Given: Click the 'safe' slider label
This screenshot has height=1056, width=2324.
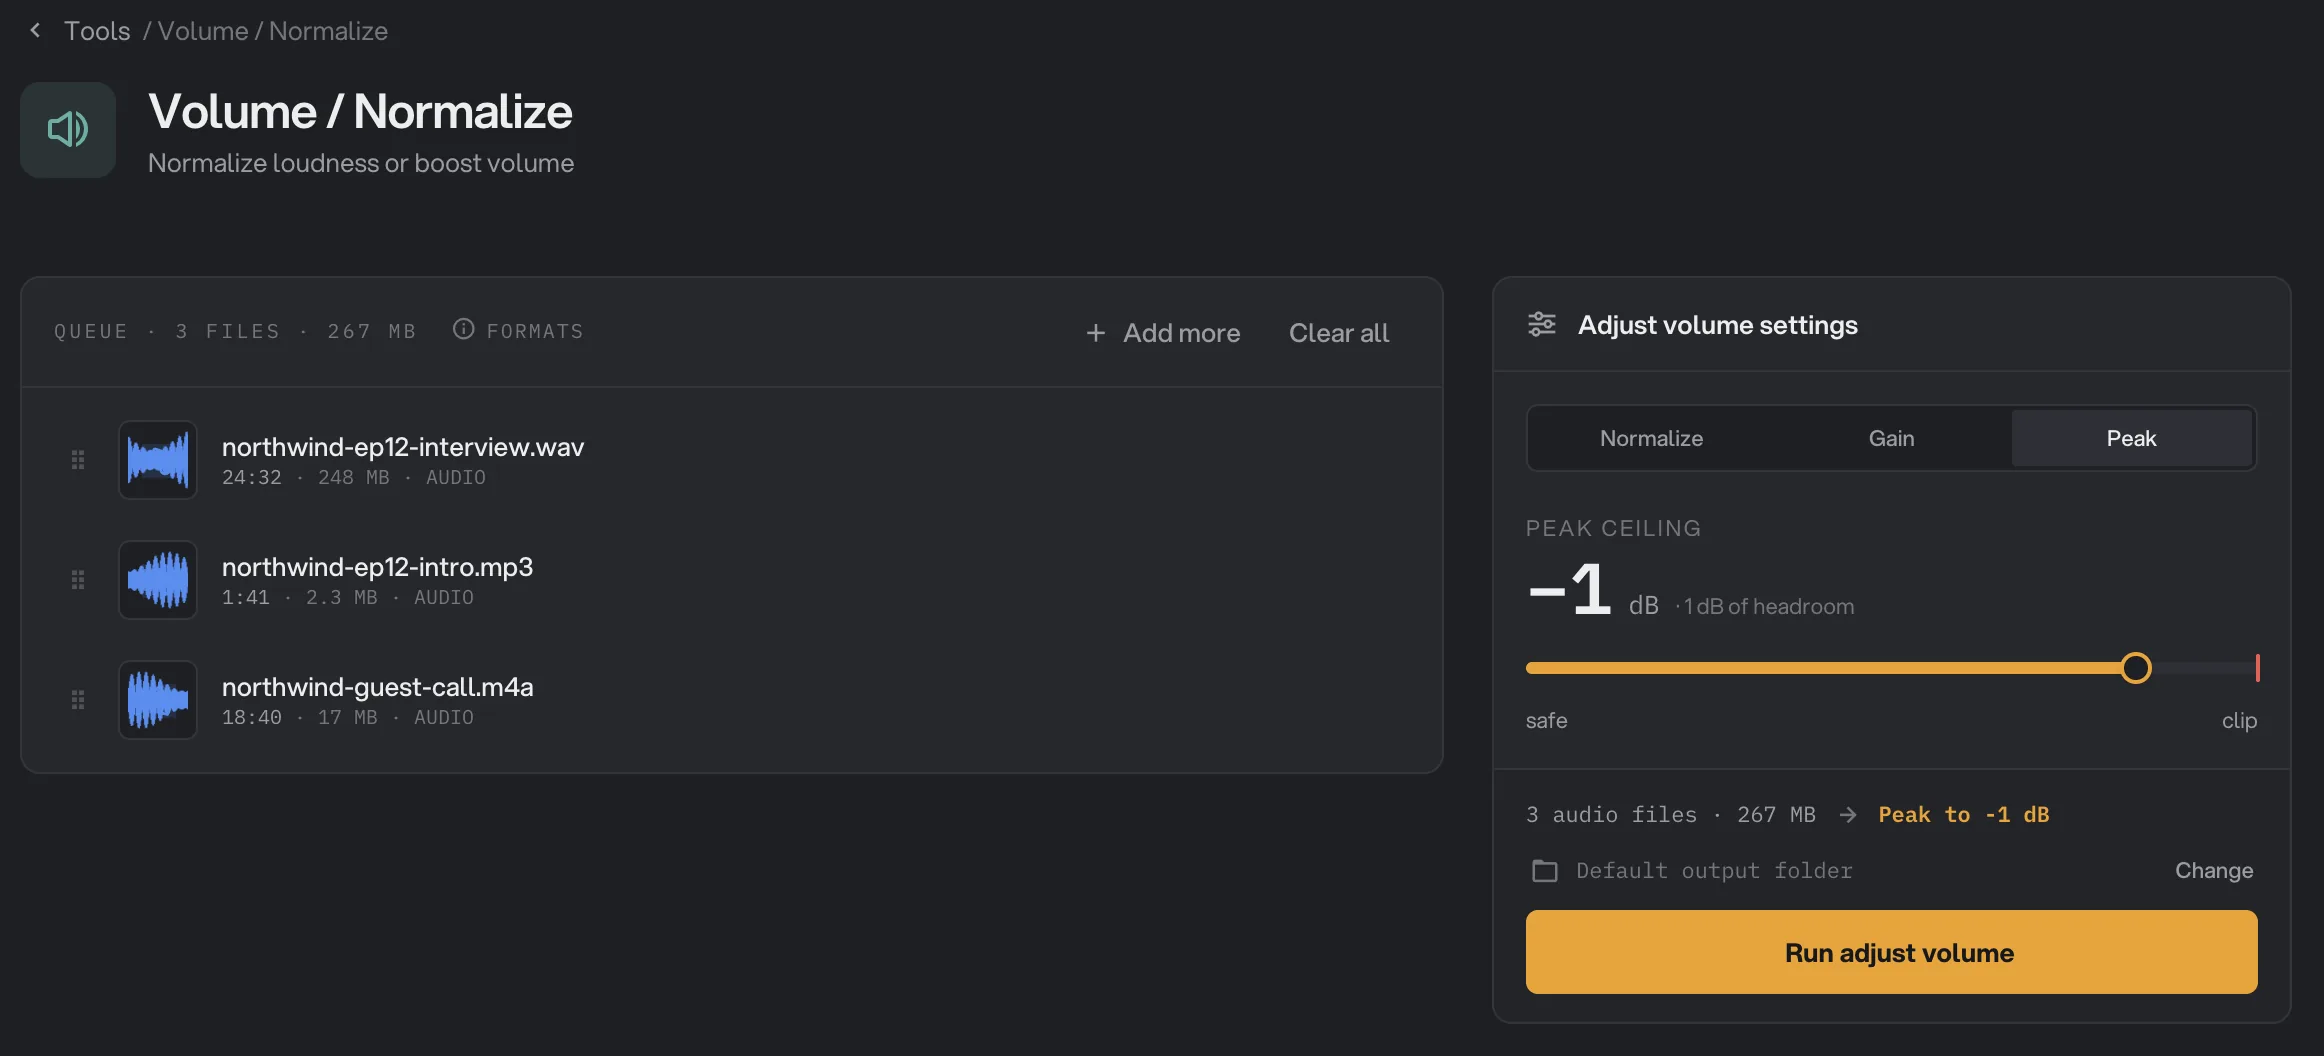Looking at the screenshot, I should click(1546, 721).
